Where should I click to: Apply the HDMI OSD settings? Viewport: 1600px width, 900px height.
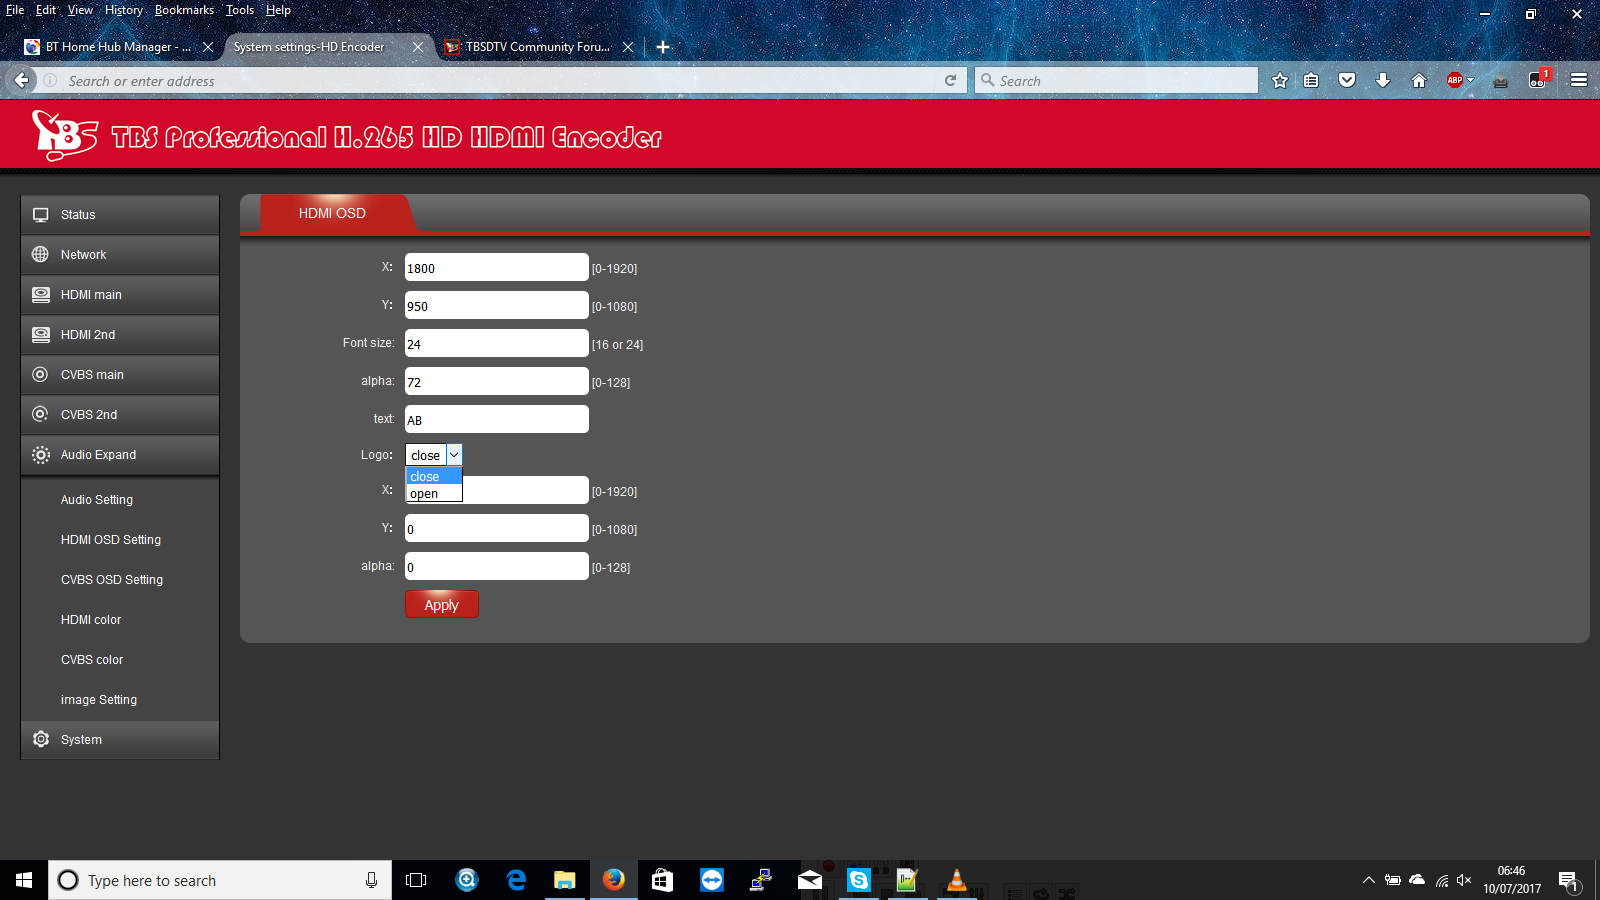(x=442, y=605)
